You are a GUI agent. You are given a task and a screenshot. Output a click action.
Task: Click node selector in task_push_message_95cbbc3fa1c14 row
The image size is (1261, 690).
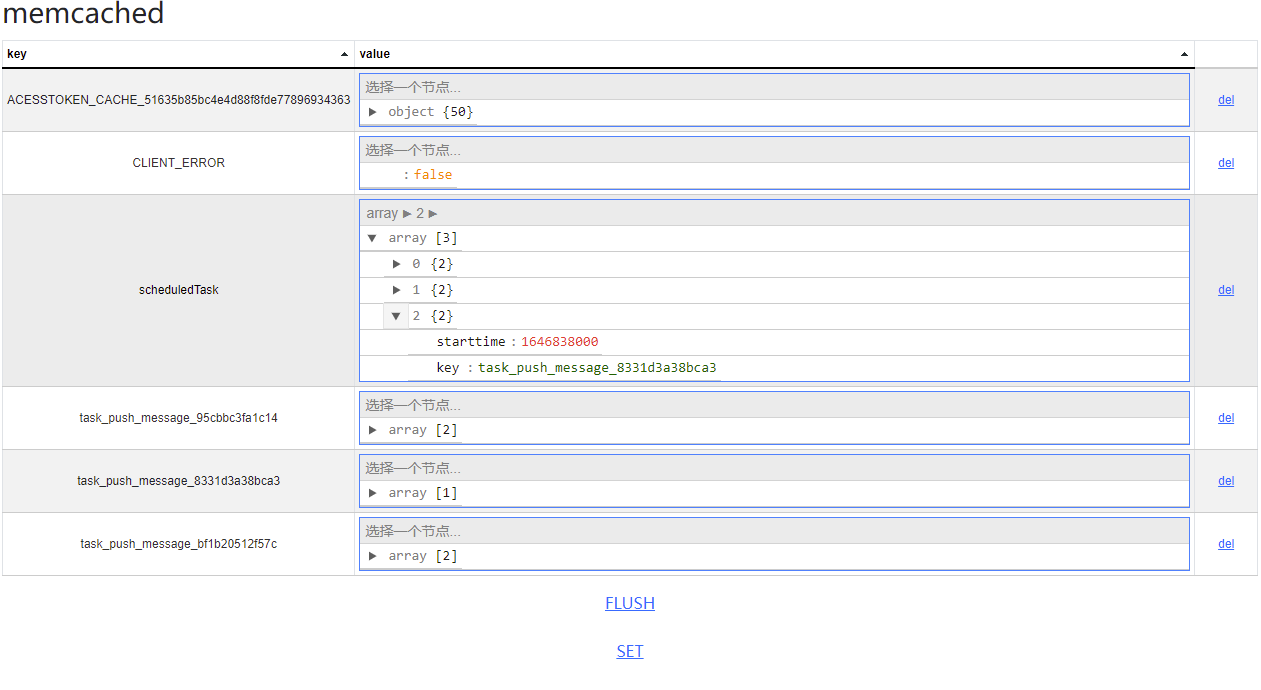coord(774,405)
